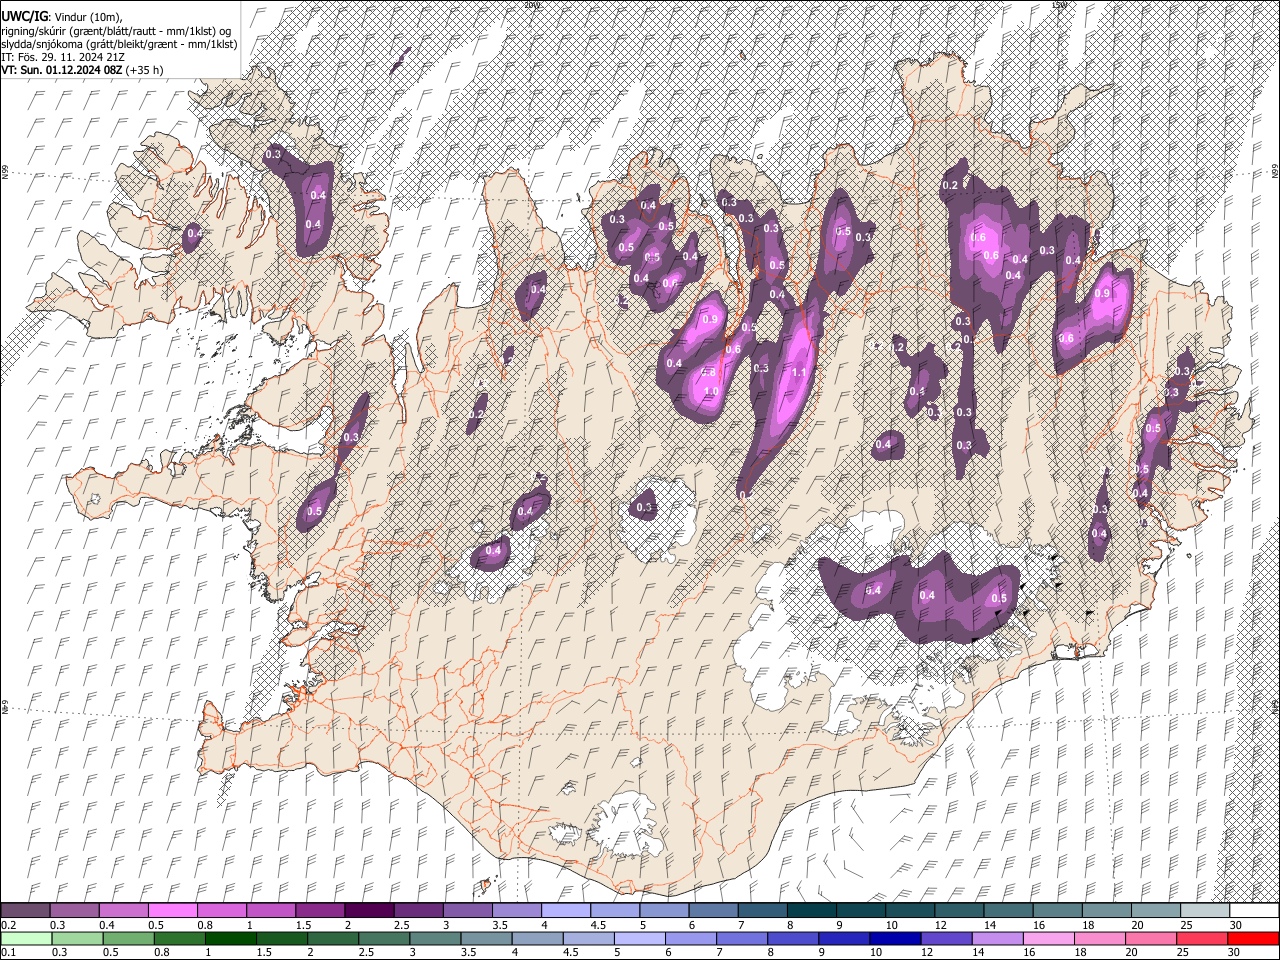Click the 'rigning/skúrir' legend description line
Screen dimensions: 1280x960
click(116, 31)
